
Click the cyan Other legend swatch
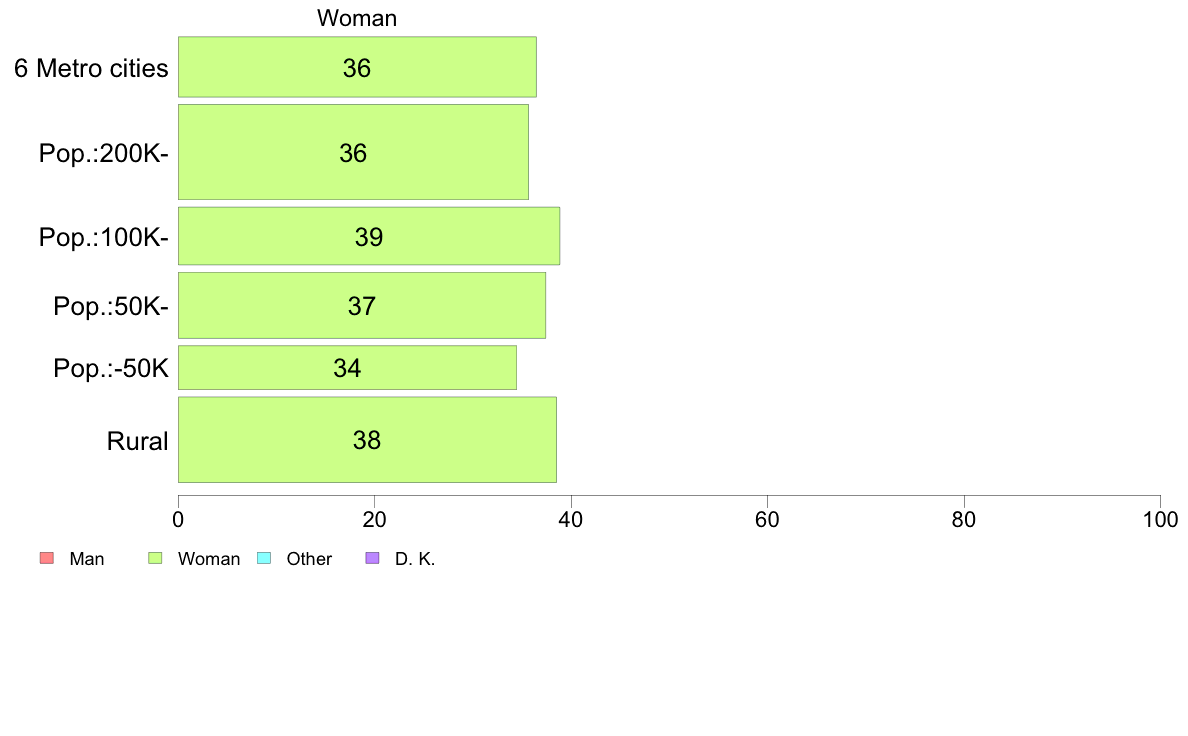tap(264, 559)
